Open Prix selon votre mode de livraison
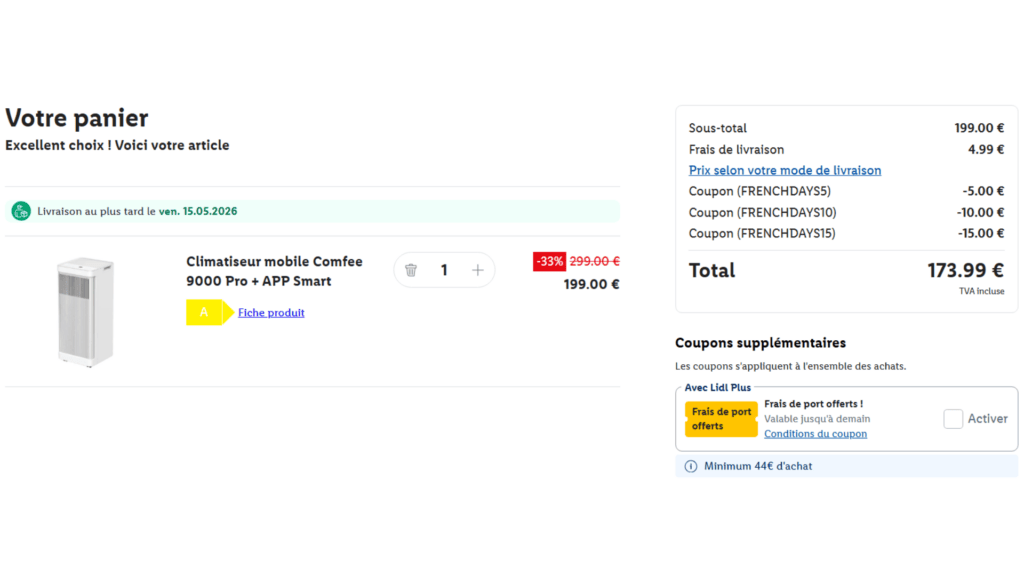This screenshot has height=576, width=1024. click(784, 170)
